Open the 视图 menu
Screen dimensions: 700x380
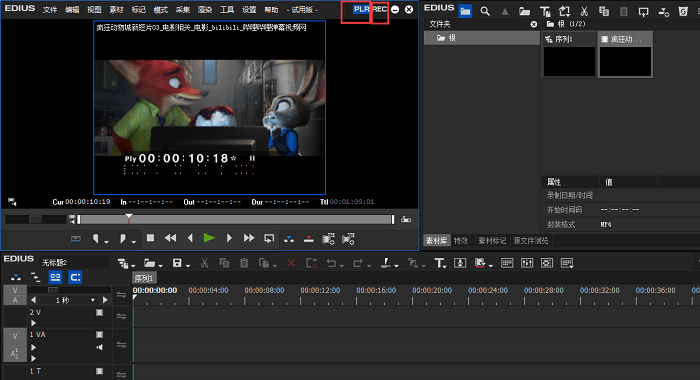[94, 9]
